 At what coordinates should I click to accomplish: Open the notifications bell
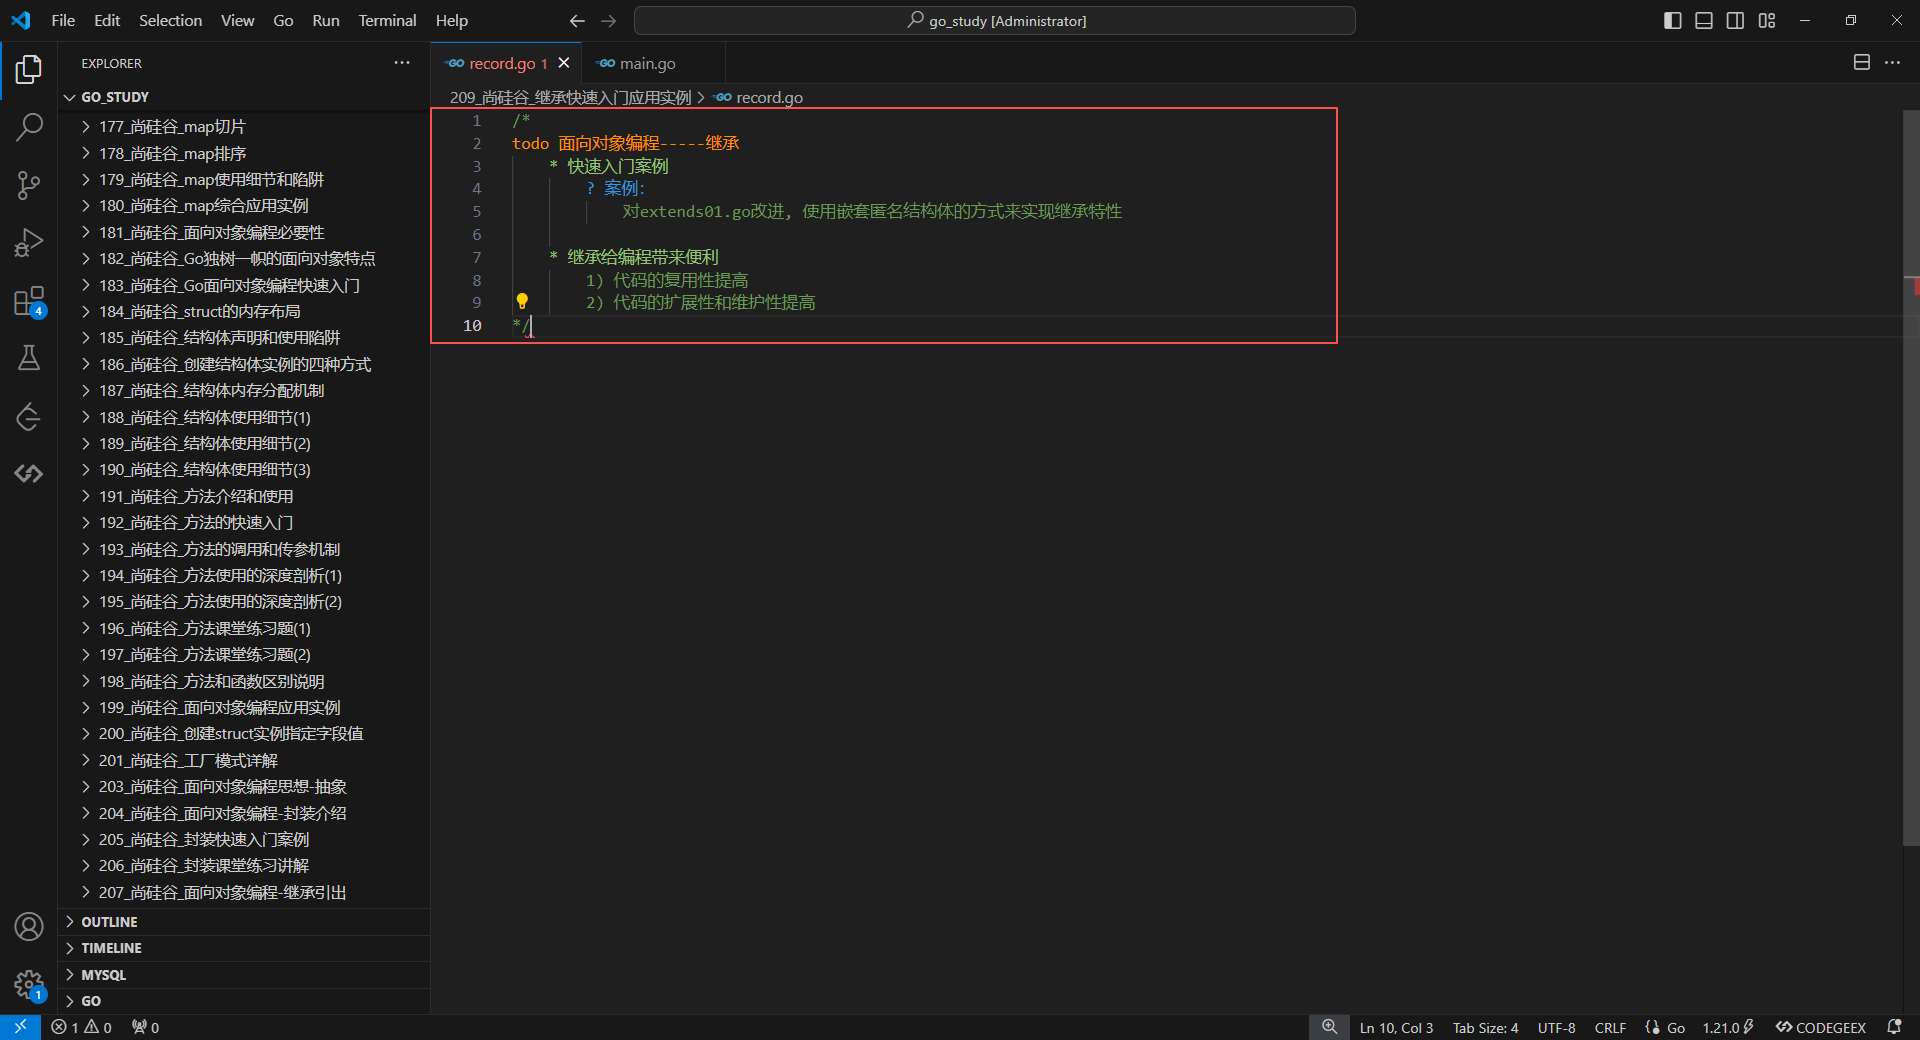[x=1894, y=1027]
